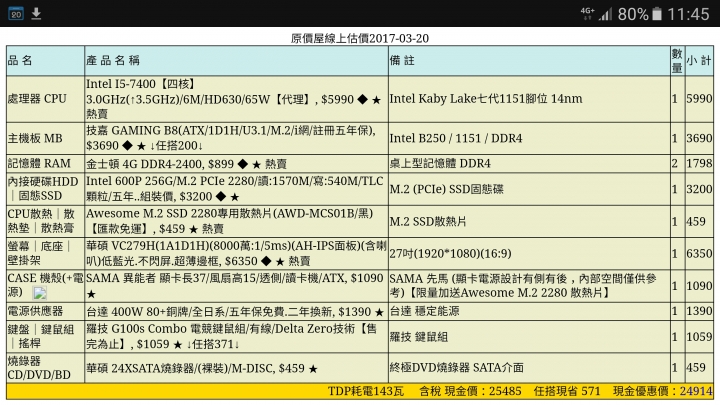Viewport: 720px width, 405px height.
Task: Select the CPU散熱｜散熱墊｜散熱膏 category cell
Action: [45, 221]
